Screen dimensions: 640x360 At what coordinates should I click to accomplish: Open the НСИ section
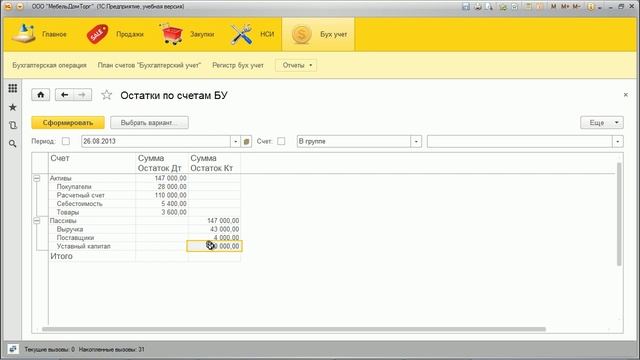[x=252, y=34]
